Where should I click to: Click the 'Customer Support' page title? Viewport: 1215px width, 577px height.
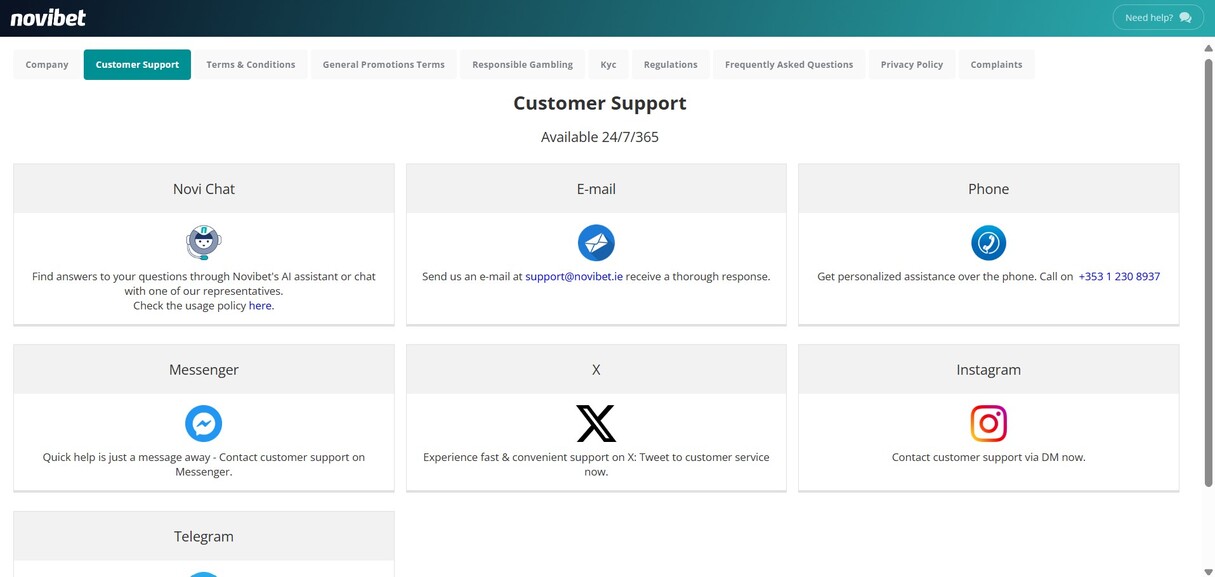tap(600, 103)
